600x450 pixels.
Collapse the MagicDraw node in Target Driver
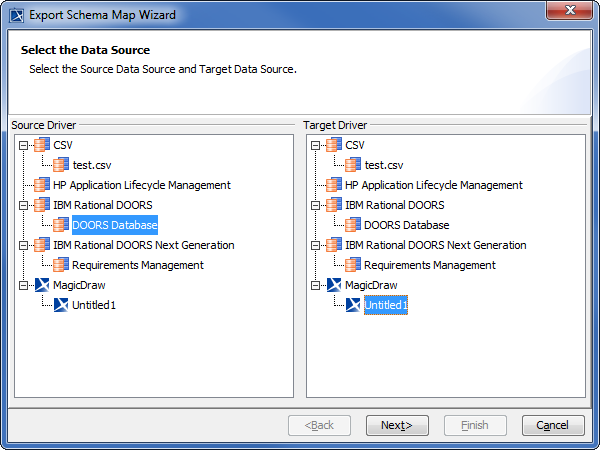315,285
